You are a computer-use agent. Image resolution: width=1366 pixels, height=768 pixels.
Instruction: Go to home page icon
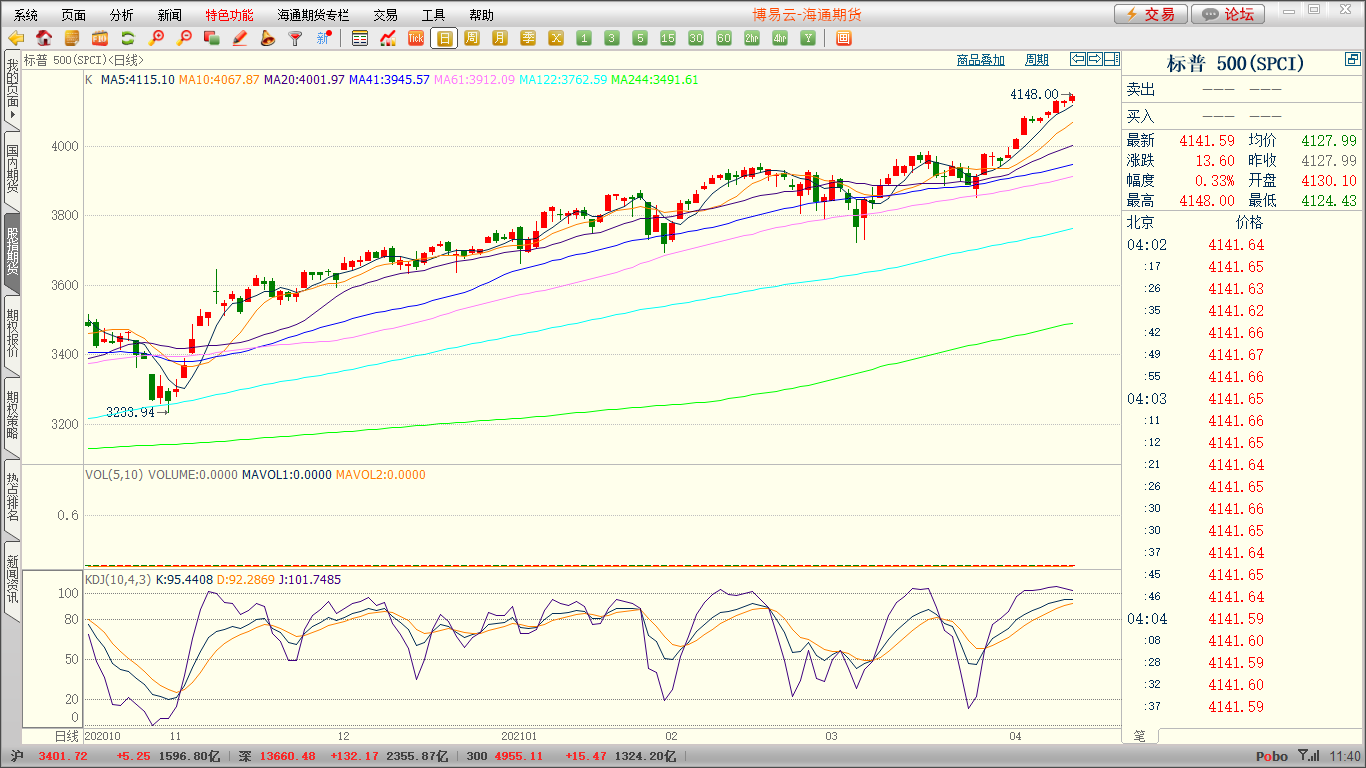pos(44,38)
